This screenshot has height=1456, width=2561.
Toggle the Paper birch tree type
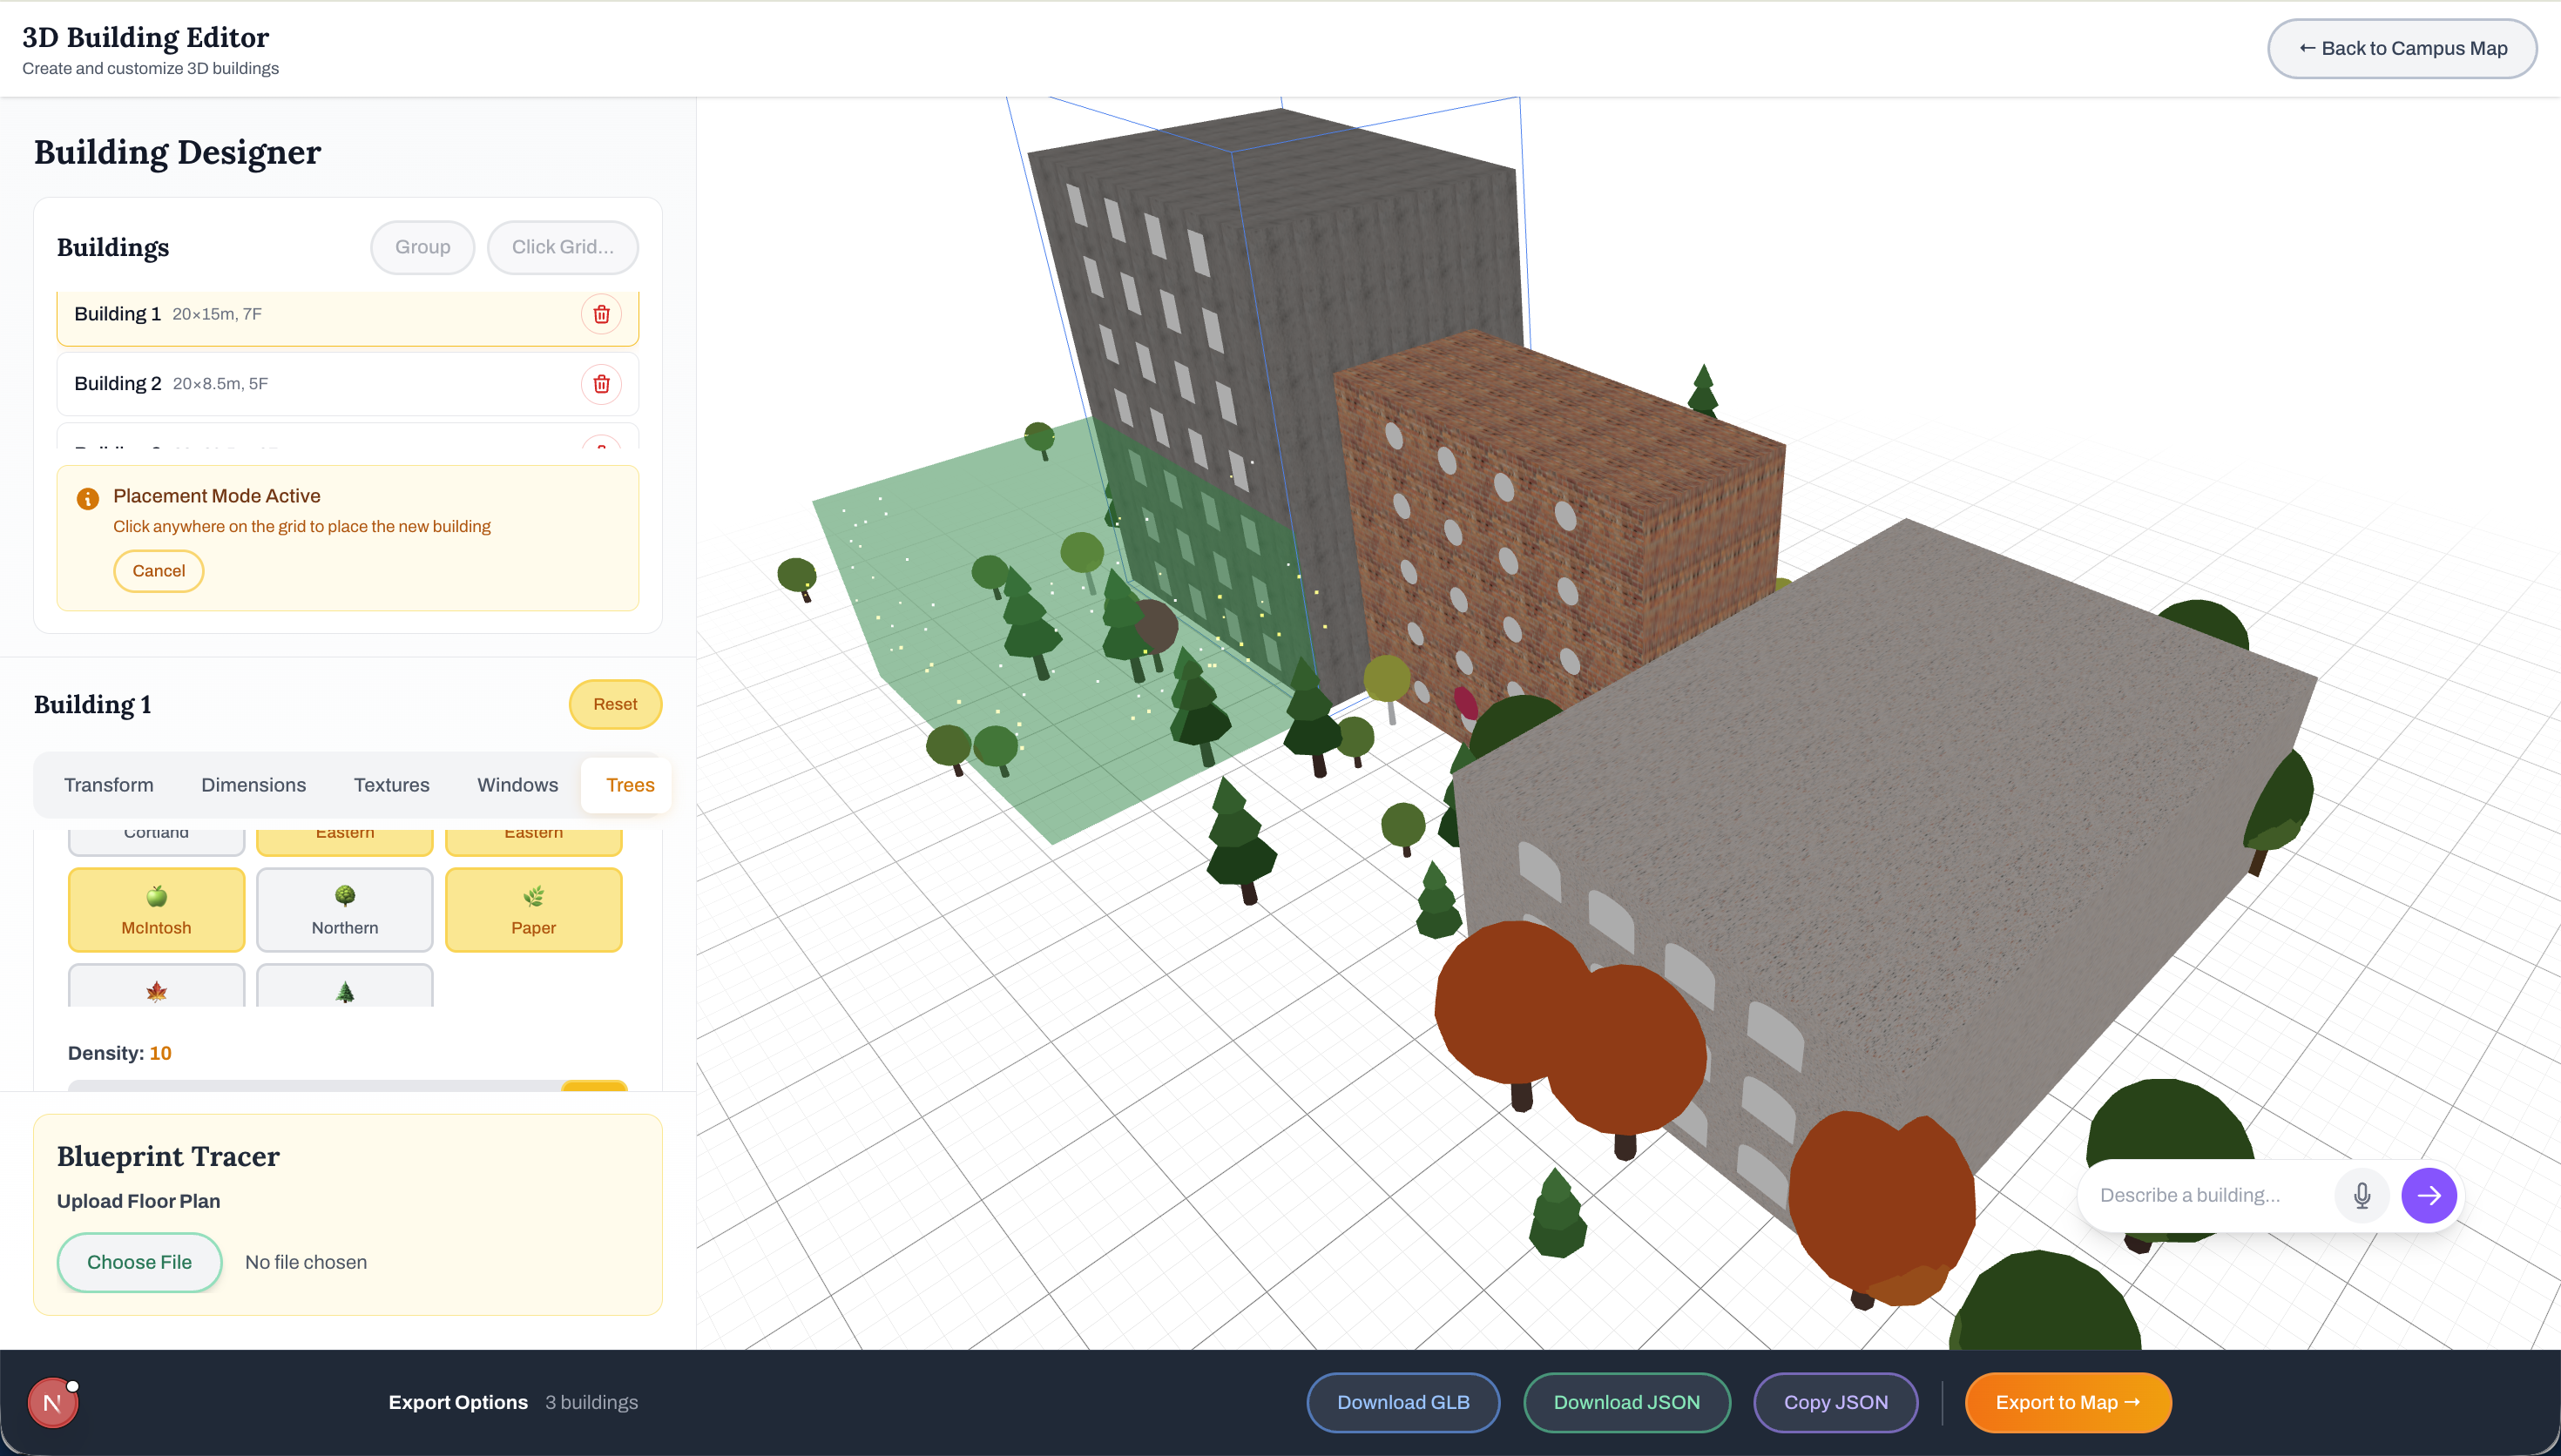coord(533,909)
